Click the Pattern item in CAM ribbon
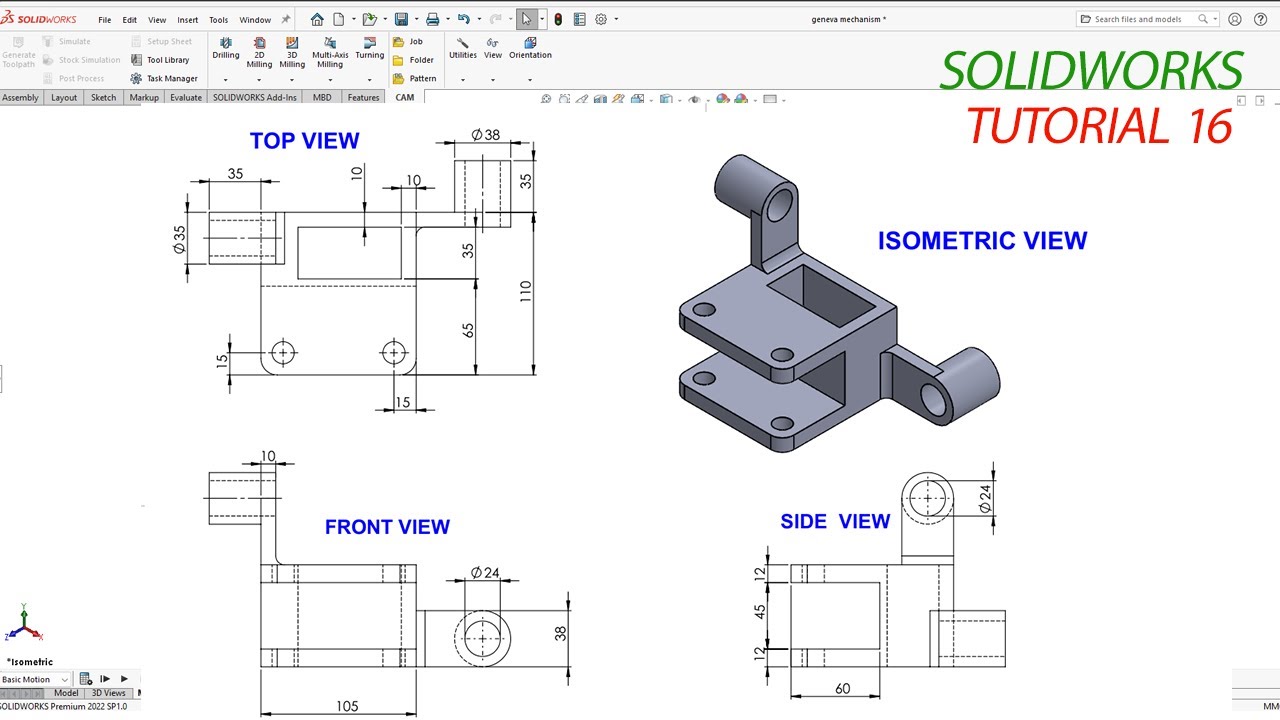This screenshot has height=720, width=1280. (x=414, y=78)
